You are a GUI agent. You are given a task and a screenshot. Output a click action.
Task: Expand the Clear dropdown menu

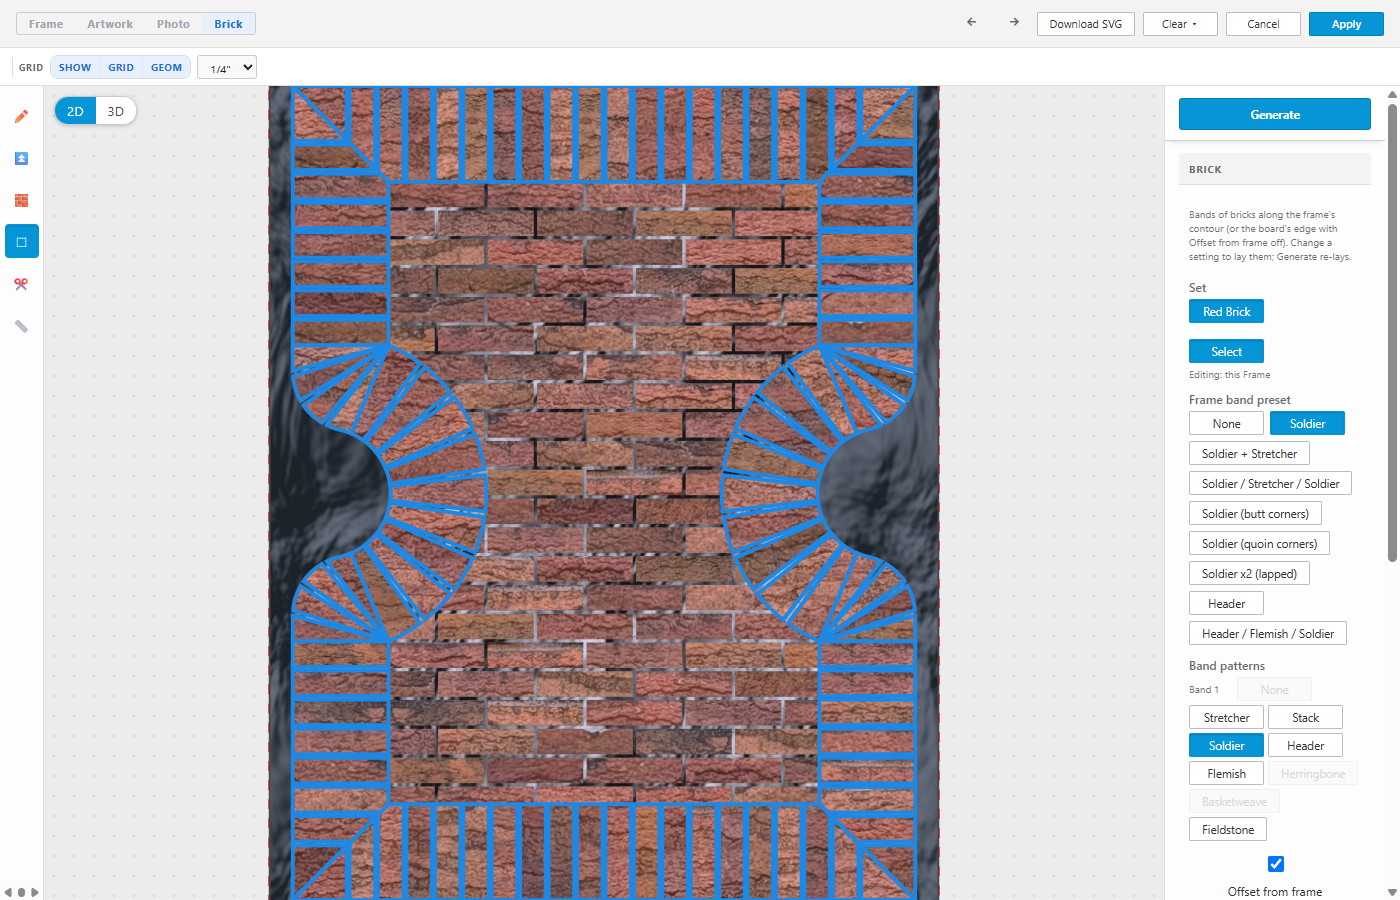coord(1180,24)
